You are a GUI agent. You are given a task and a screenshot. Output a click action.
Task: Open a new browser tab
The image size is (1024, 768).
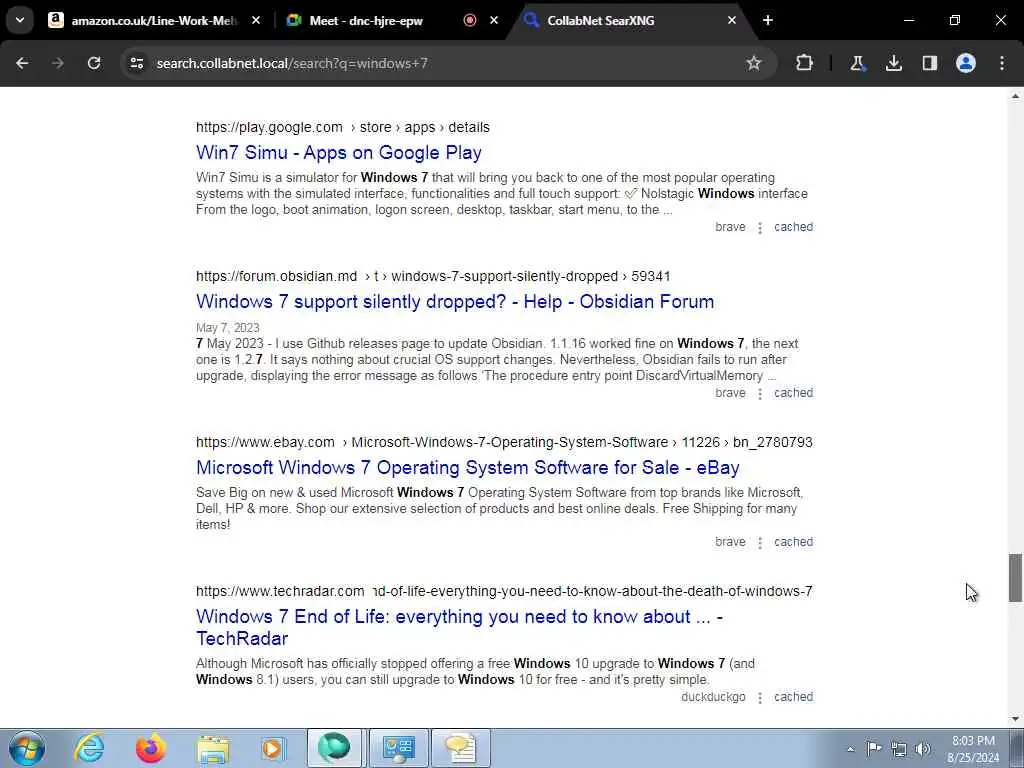768,20
